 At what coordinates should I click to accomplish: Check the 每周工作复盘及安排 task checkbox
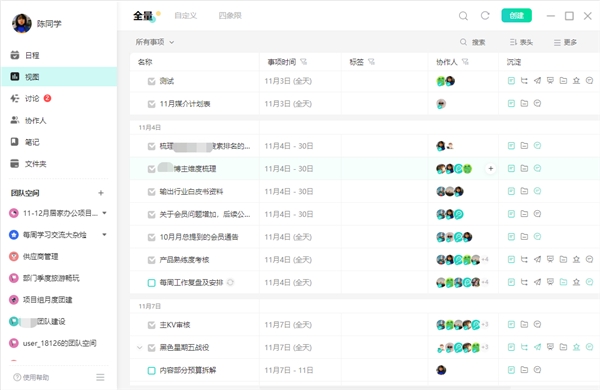coord(152,283)
